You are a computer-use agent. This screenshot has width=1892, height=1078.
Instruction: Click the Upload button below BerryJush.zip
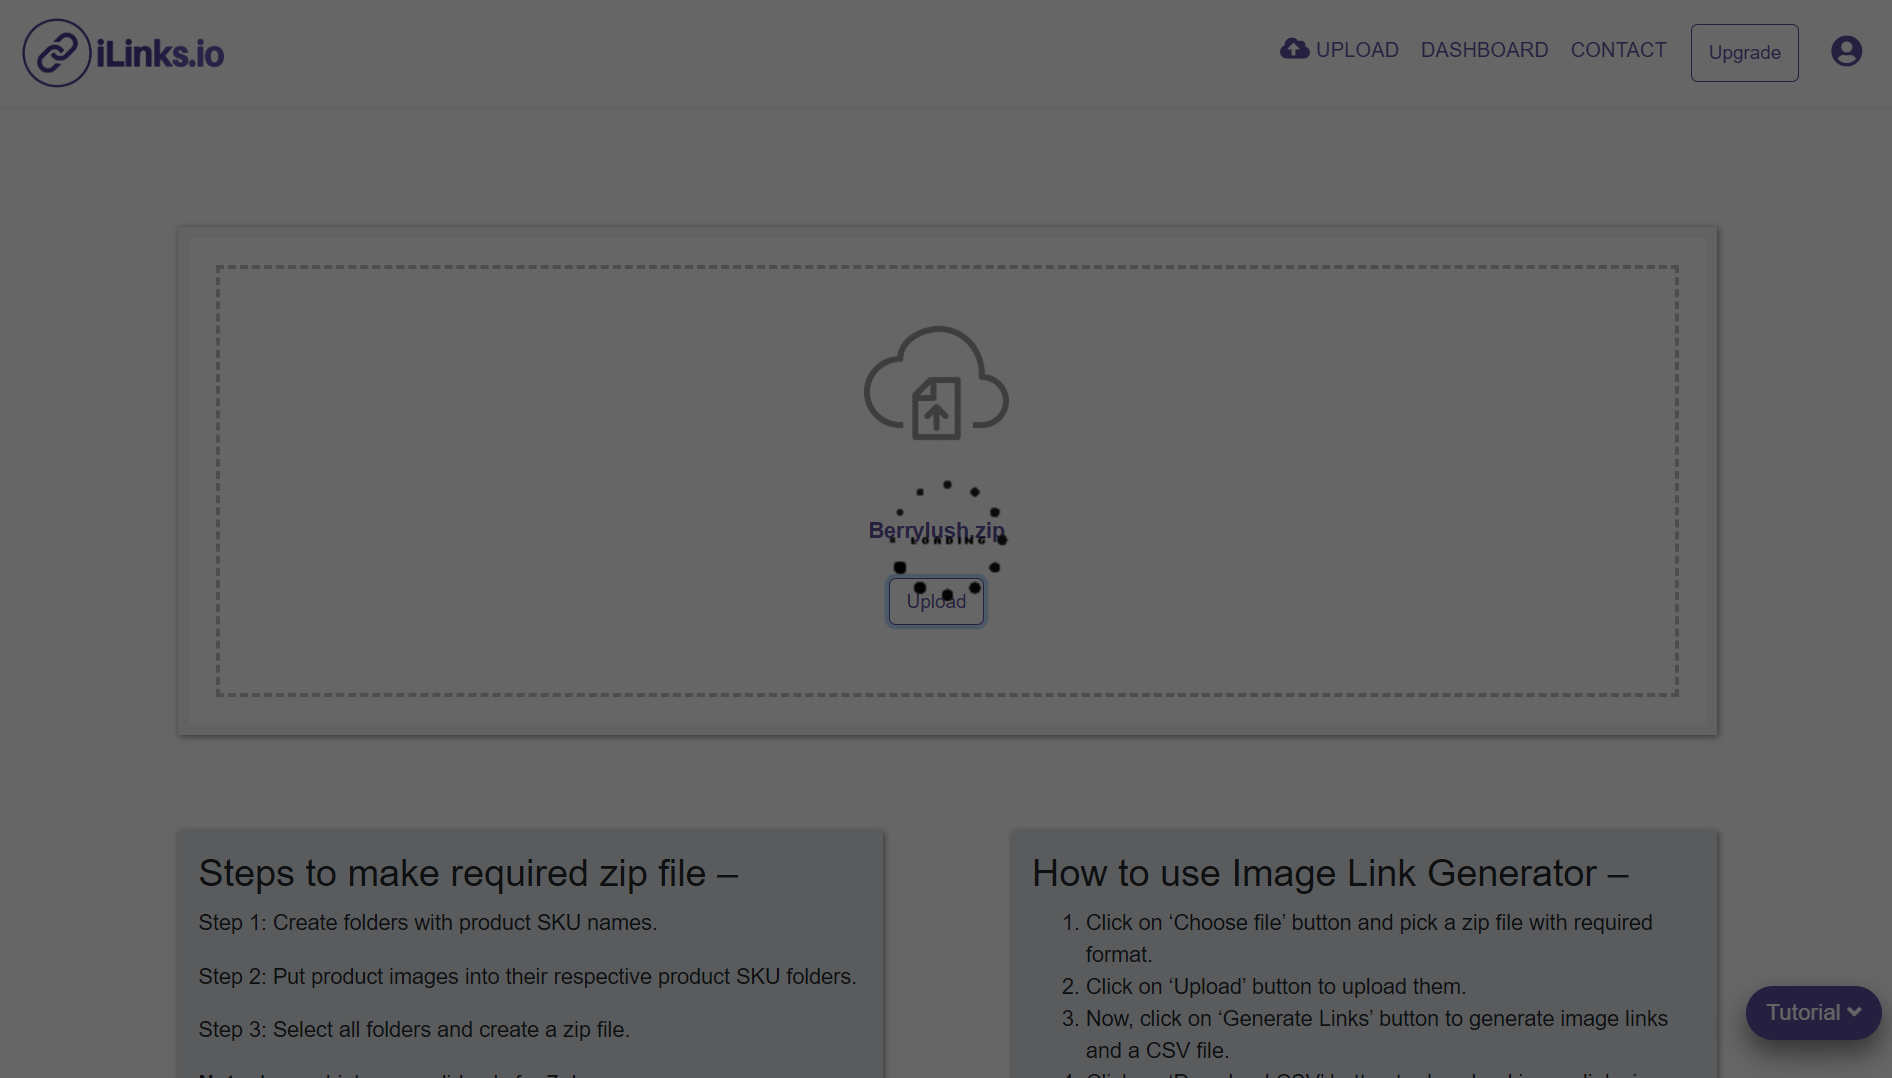click(x=935, y=601)
